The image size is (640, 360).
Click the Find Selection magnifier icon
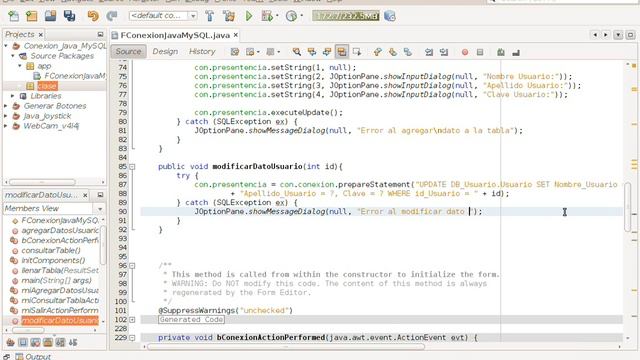297,52
